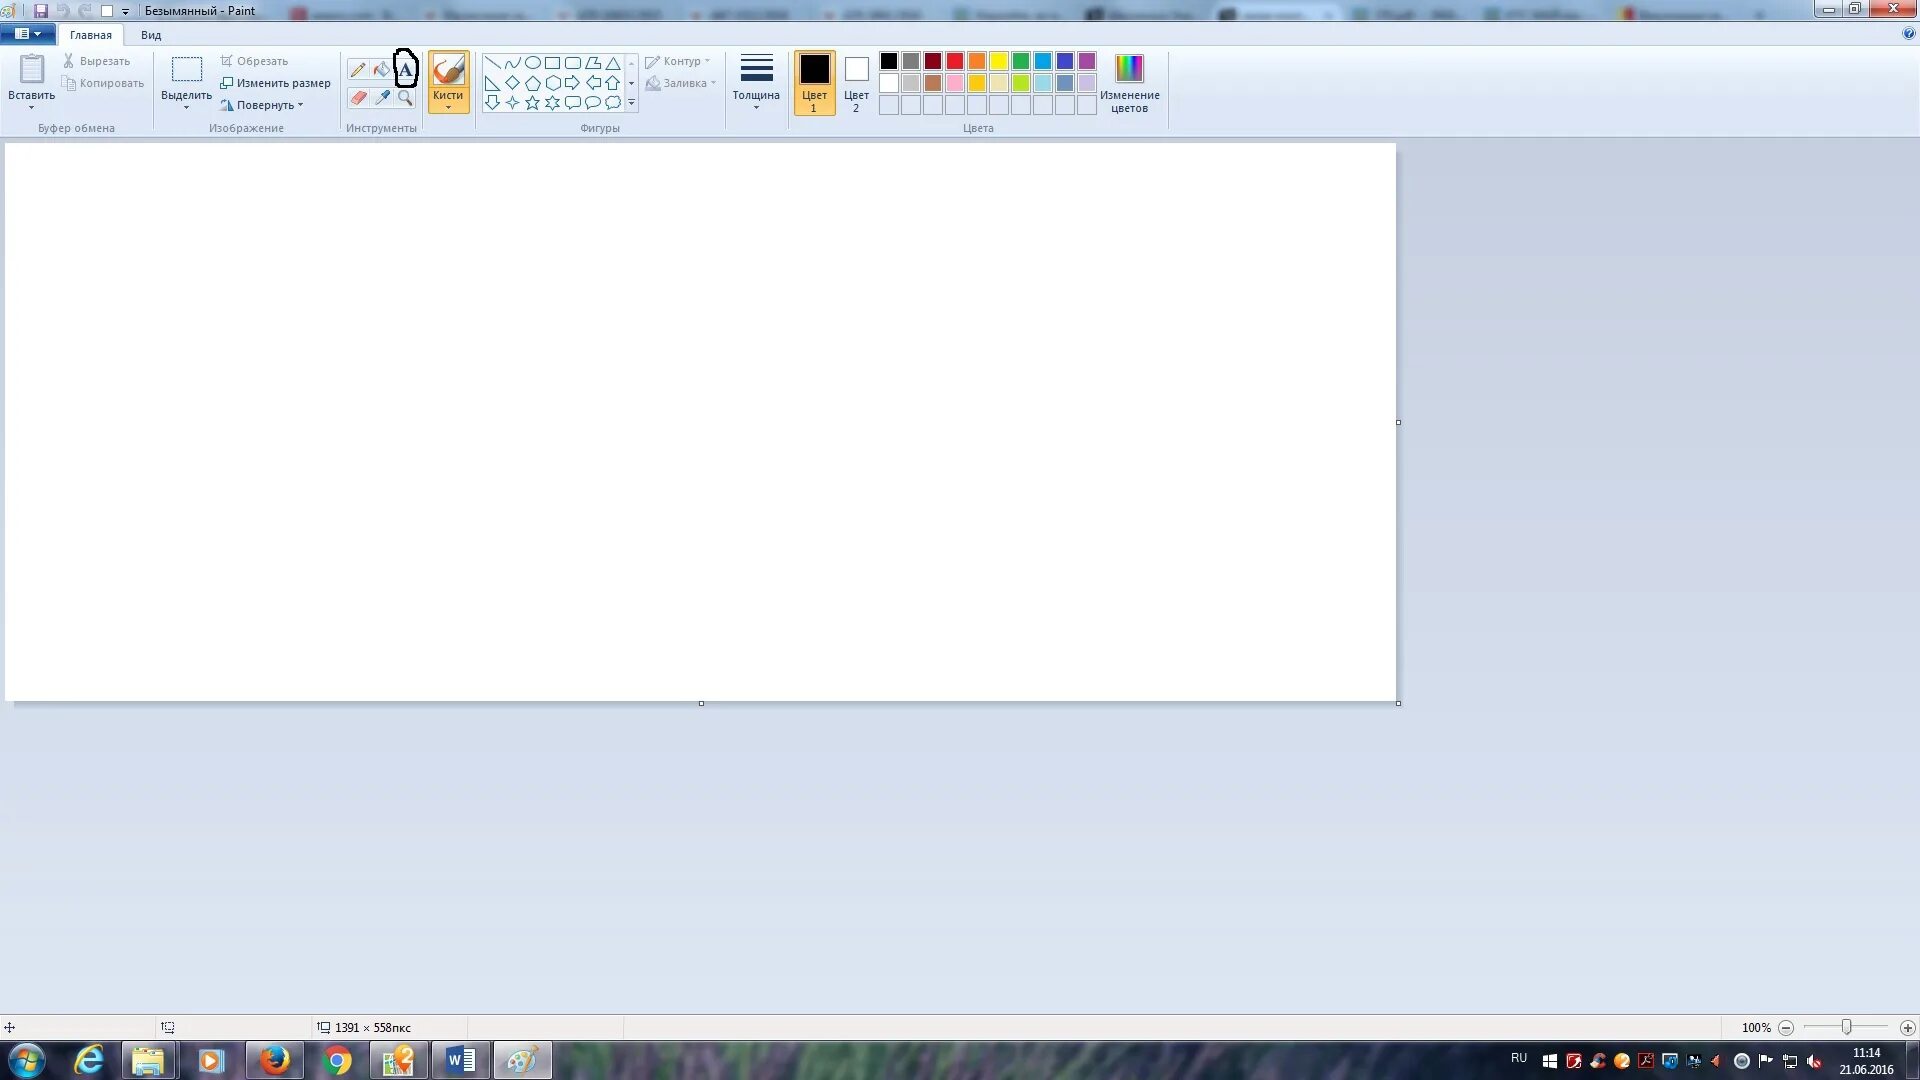Choose the Hexagon shape
This screenshot has width=1920, height=1080.
(552, 83)
